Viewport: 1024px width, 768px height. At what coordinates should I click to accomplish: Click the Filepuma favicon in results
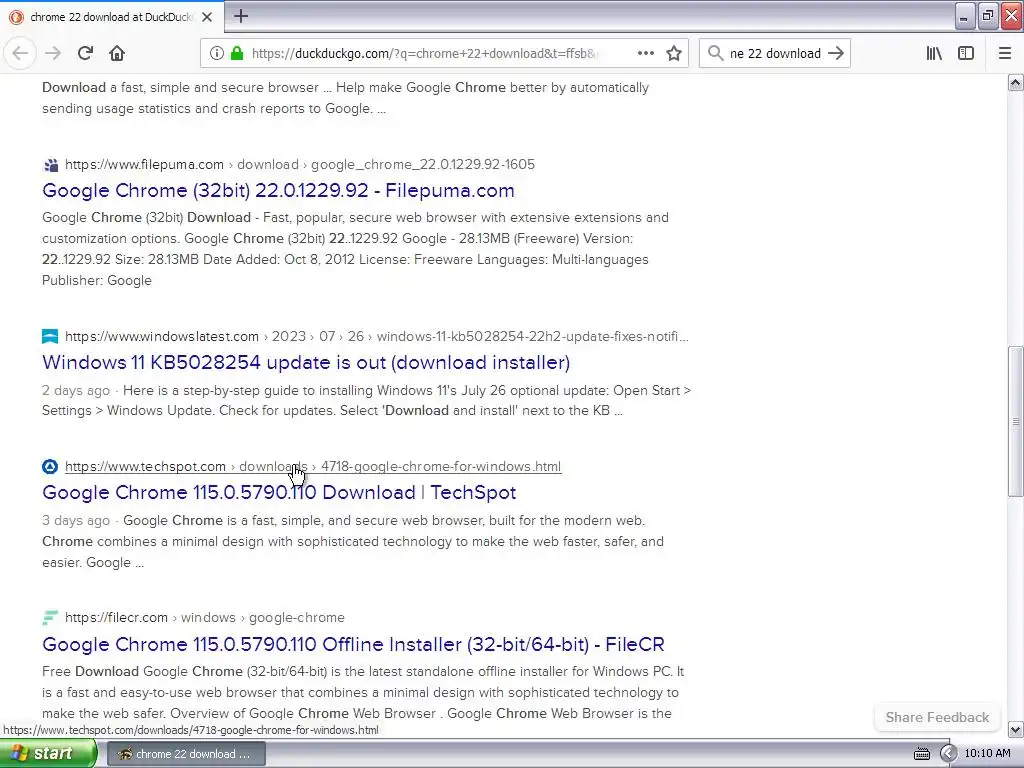click(x=50, y=165)
